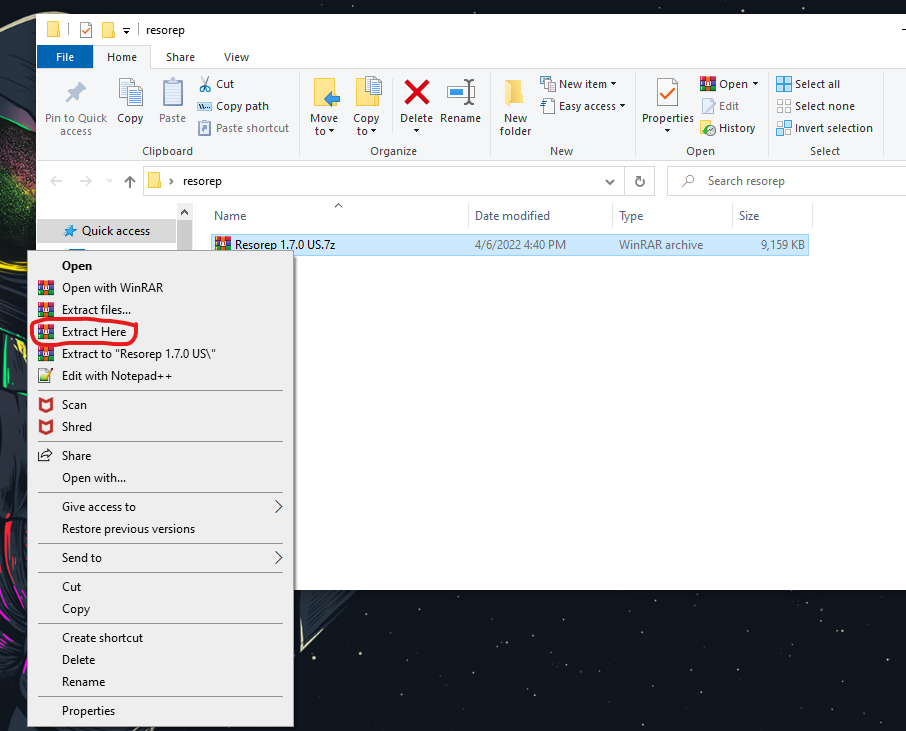Select the Home ribbon tab

click(122, 57)
